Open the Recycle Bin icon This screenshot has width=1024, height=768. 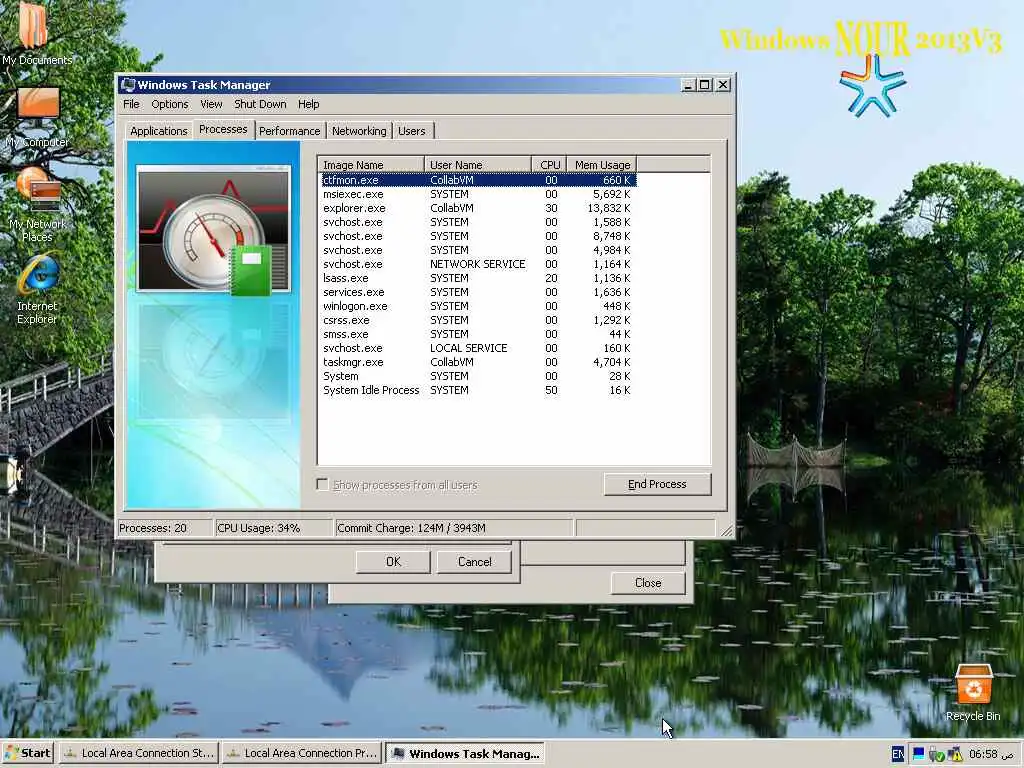[973, 692]
